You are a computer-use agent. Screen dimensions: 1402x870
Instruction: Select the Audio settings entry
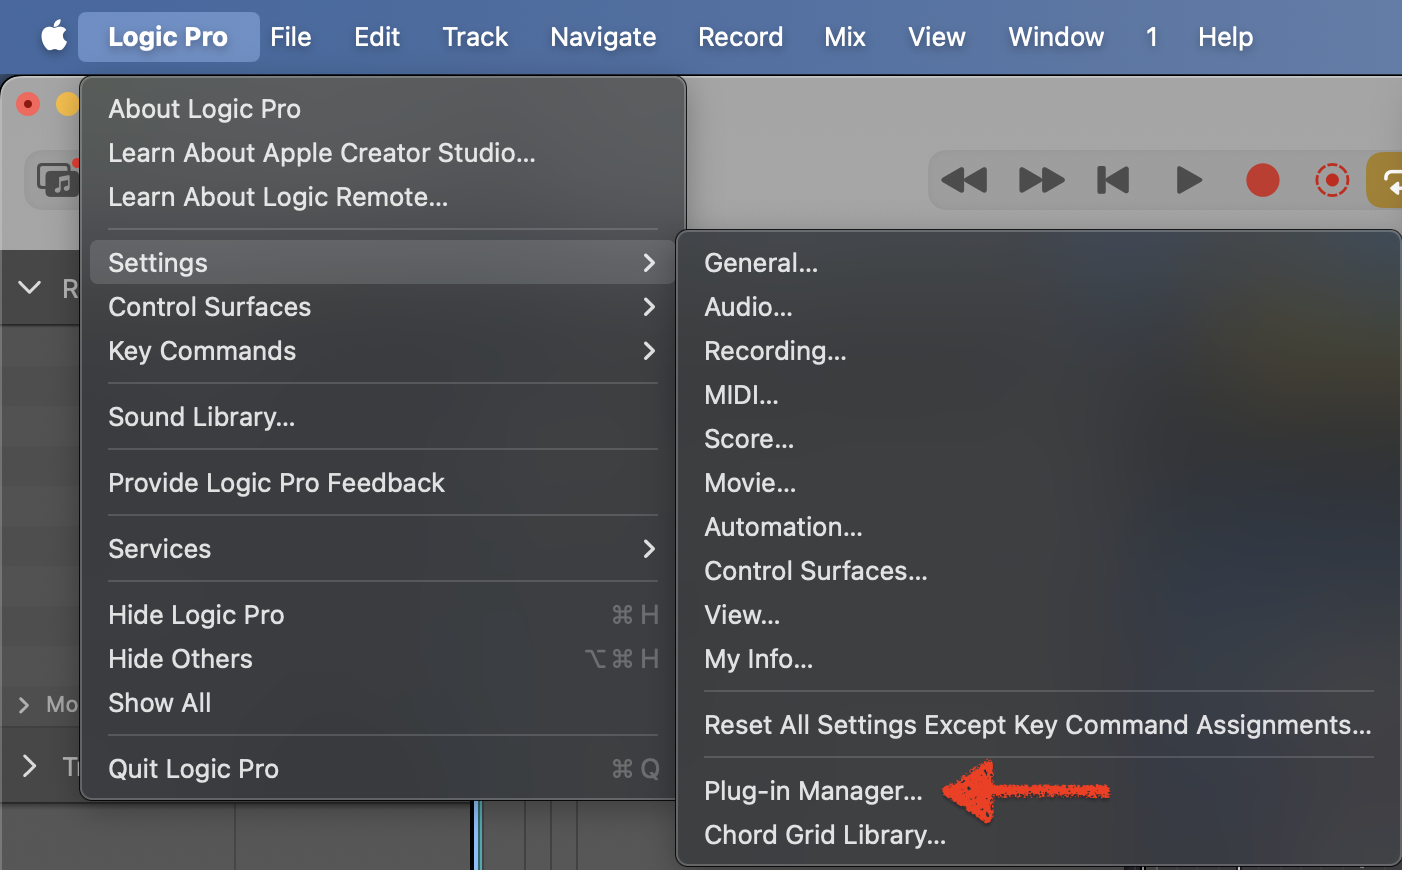click(748, 307)
